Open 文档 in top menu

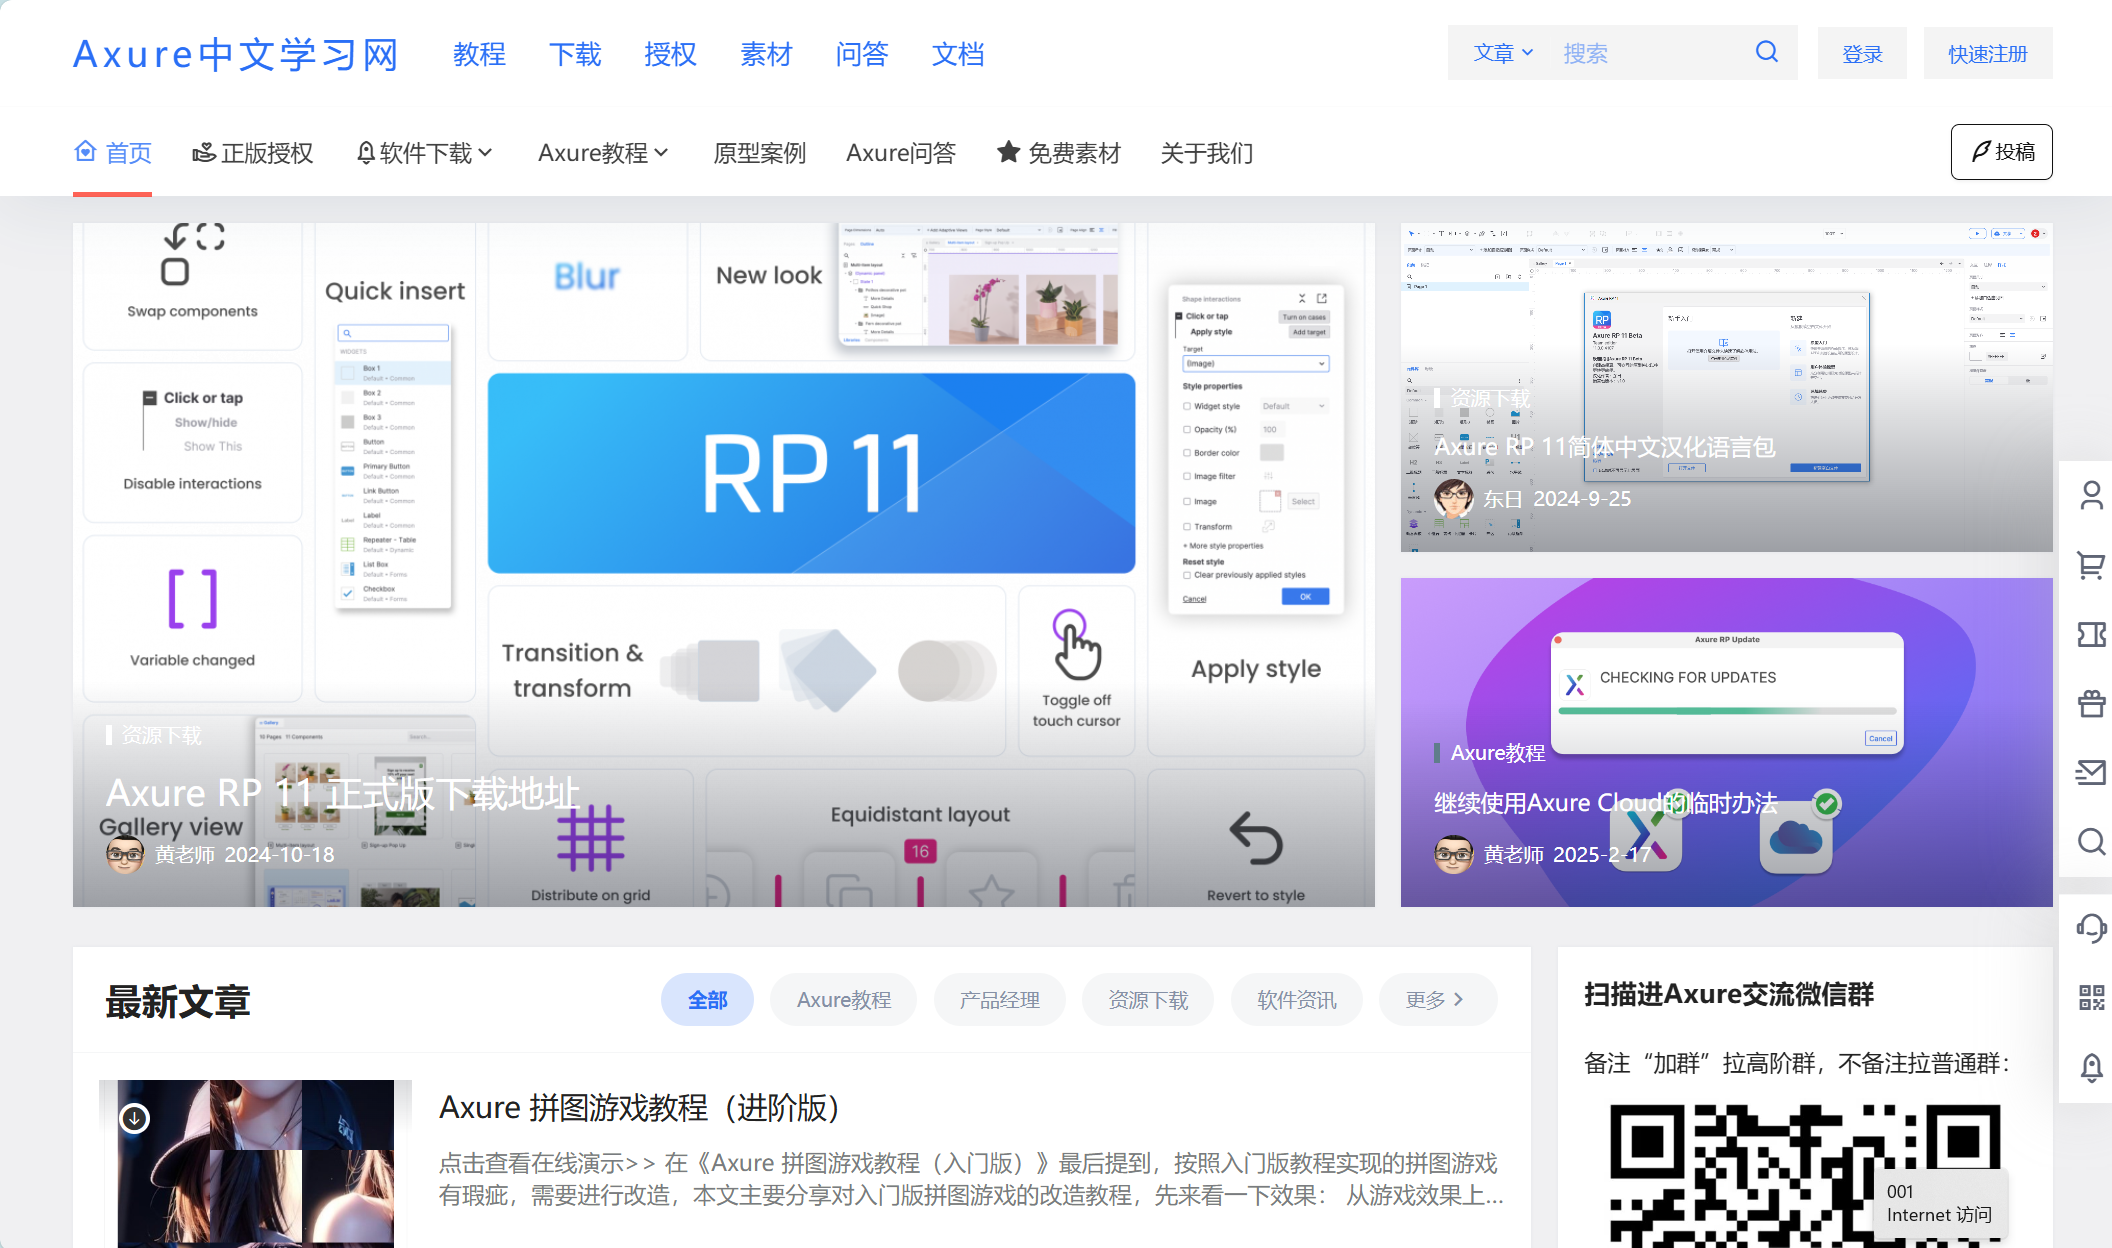tap(958, 54)
